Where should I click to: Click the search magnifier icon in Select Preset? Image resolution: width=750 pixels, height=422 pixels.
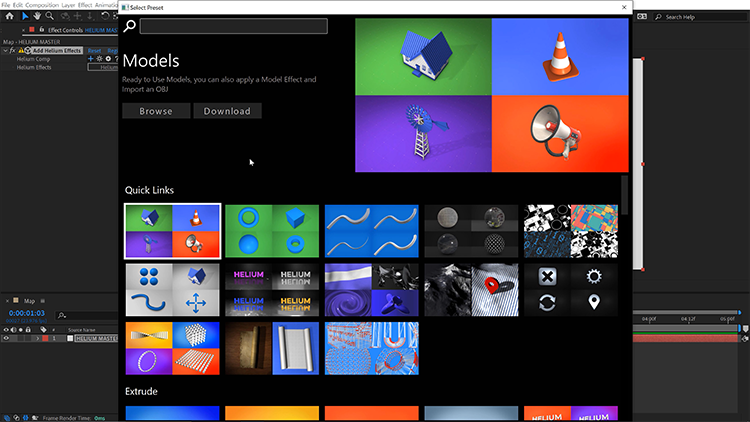(x=130, y=27)
